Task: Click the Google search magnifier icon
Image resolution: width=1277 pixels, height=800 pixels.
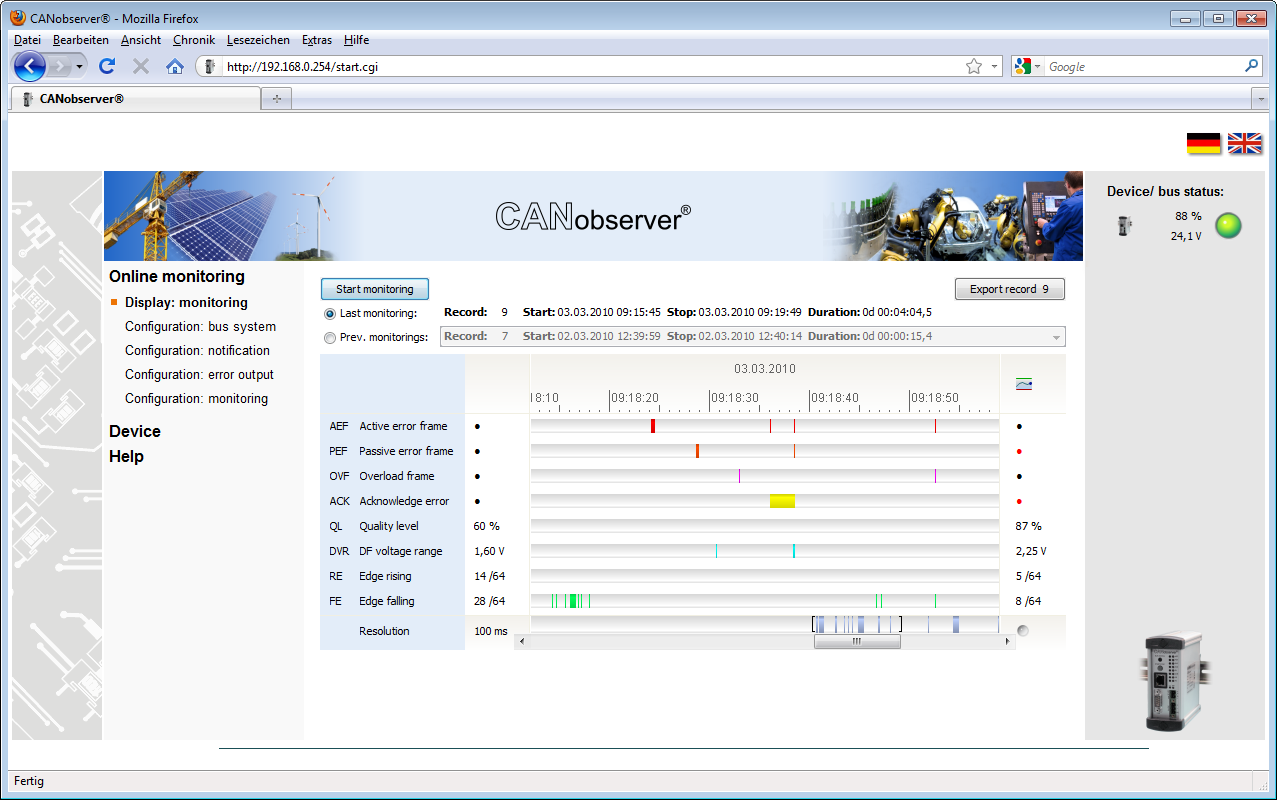Action: [1252, 66]
